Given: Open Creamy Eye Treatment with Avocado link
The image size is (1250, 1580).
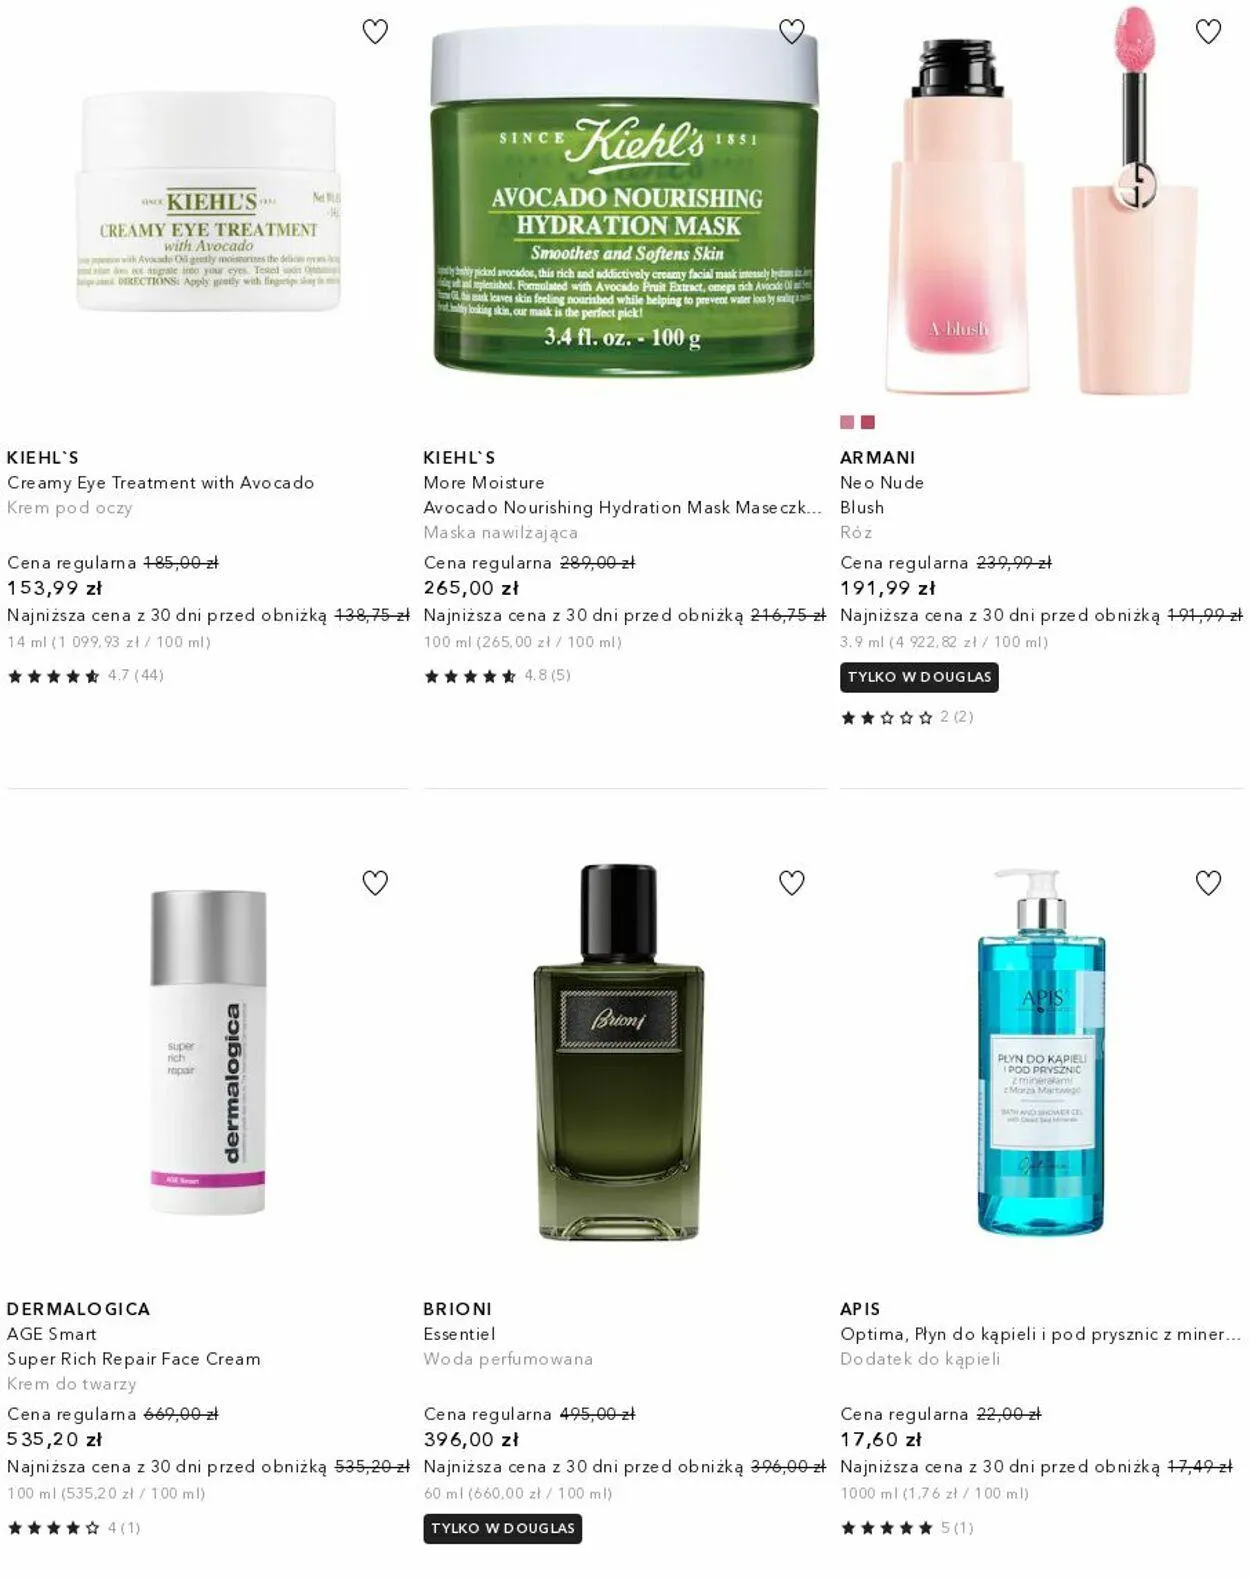Looking at the screenshot, I should coord(160,483).
